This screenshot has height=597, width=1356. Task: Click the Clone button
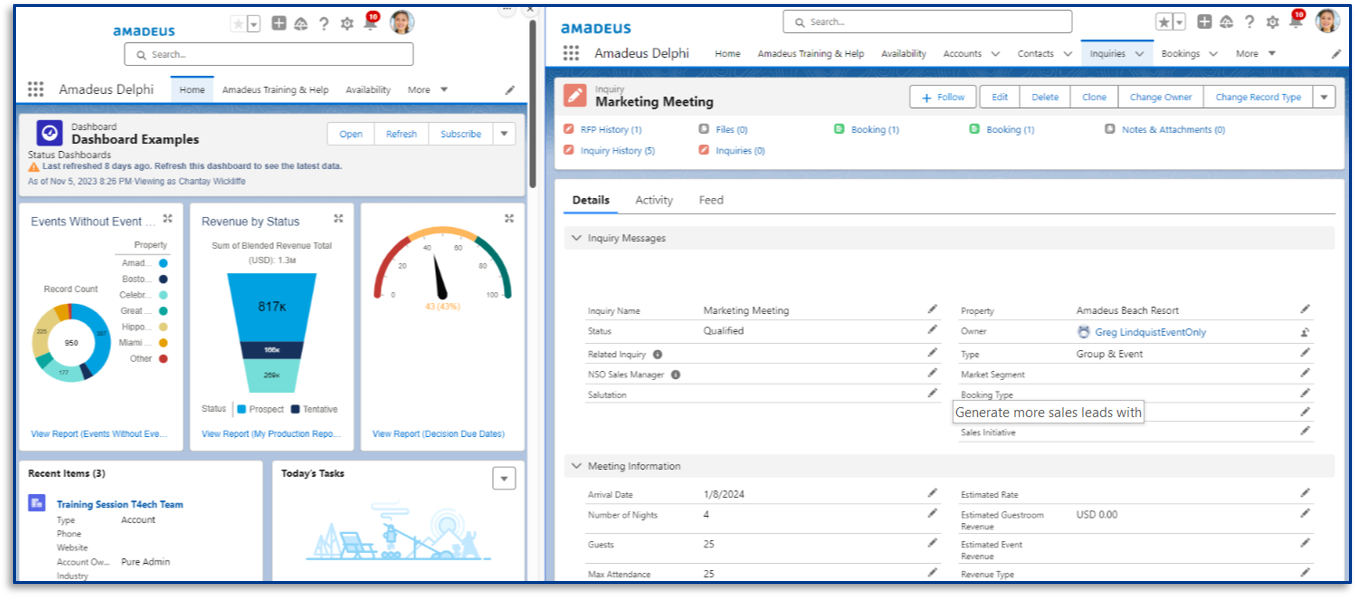pos(1094,97)
